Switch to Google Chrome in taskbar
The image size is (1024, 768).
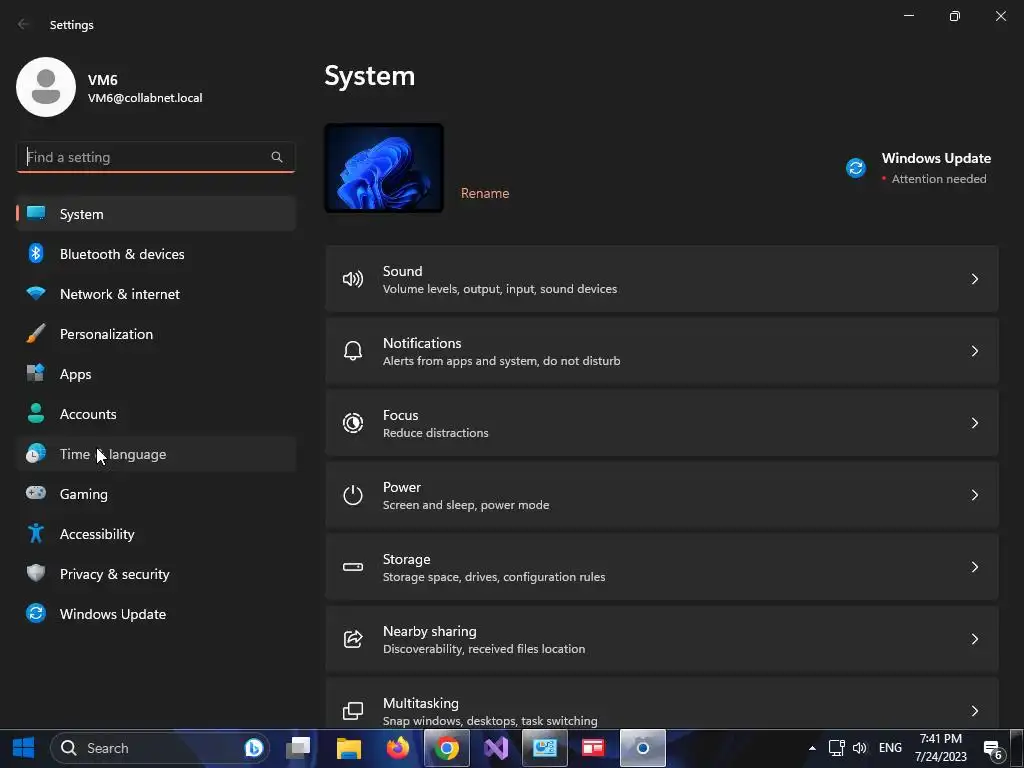447,748
